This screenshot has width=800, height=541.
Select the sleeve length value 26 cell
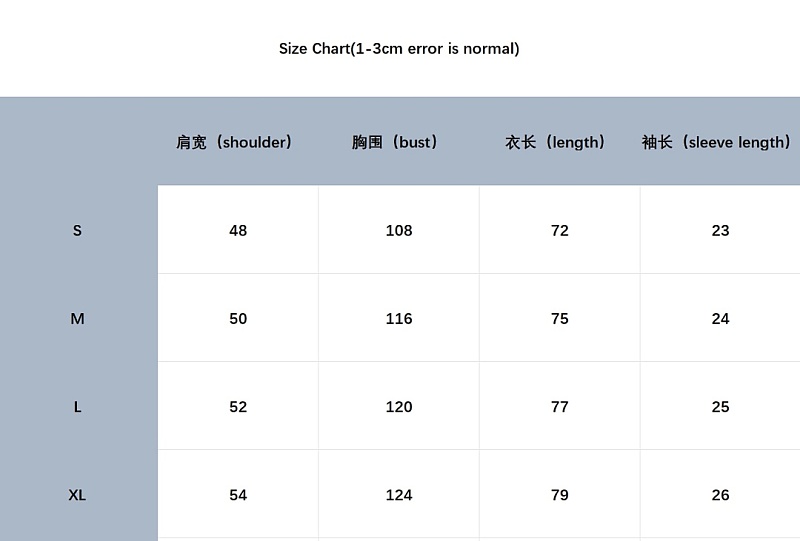coord(720,494)
